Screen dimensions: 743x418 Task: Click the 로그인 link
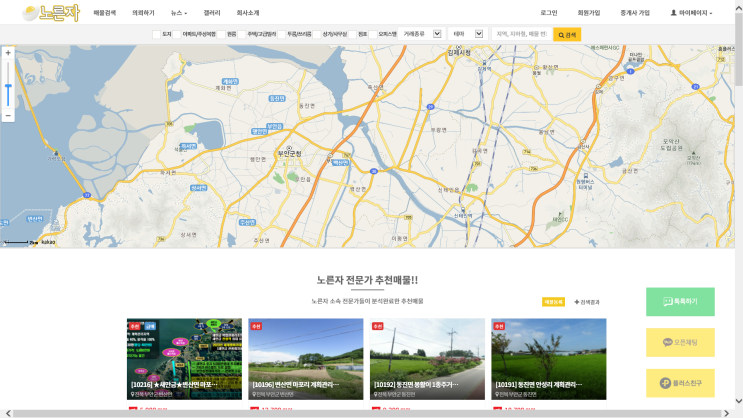click(549, 13)
